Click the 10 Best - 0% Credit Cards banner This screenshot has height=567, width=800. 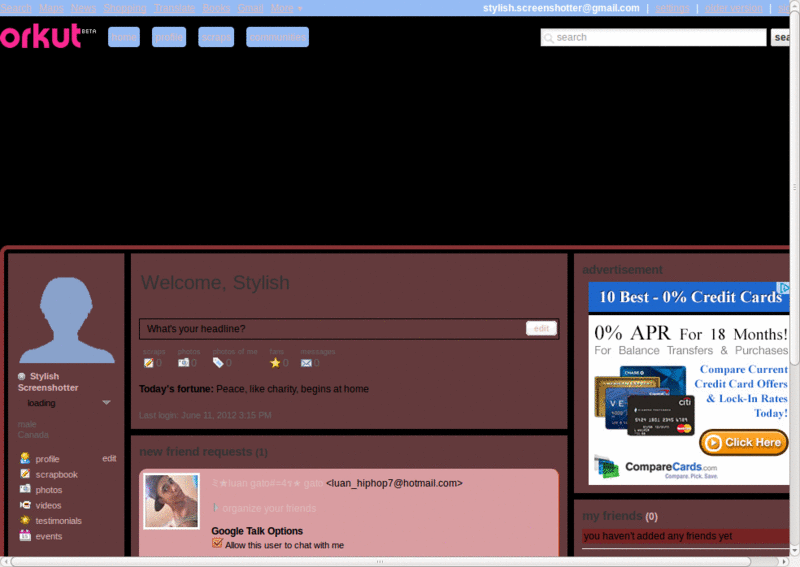tap(689, 297)
